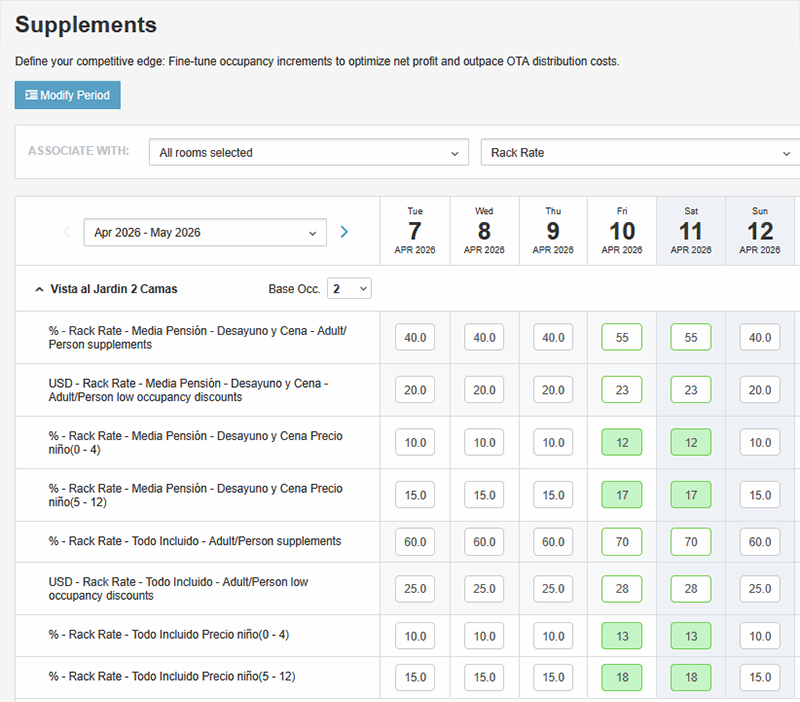The image size is (800, 702).
Task: Edit the 18 Todo Incluido niño(5-12) on Friday
Action: [x=621, y=677]
